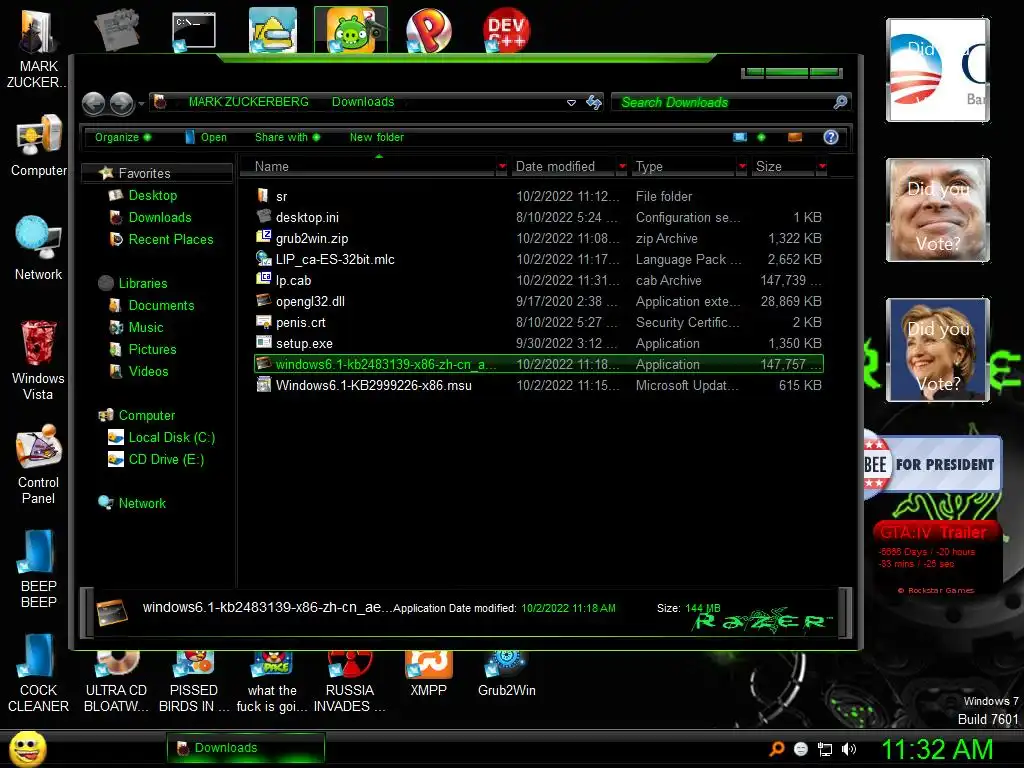Click the change view icon

click(740, 137)
